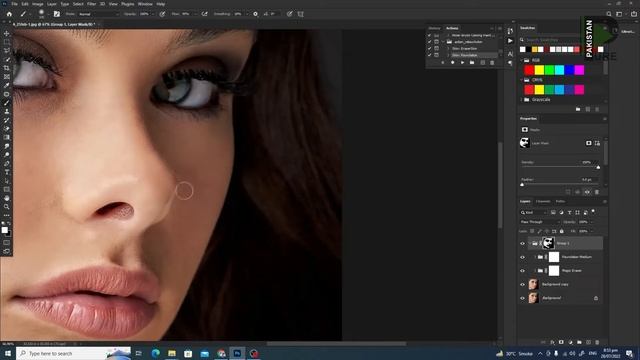Open the Pass Through blend mode dropdown

click(540, 222)
